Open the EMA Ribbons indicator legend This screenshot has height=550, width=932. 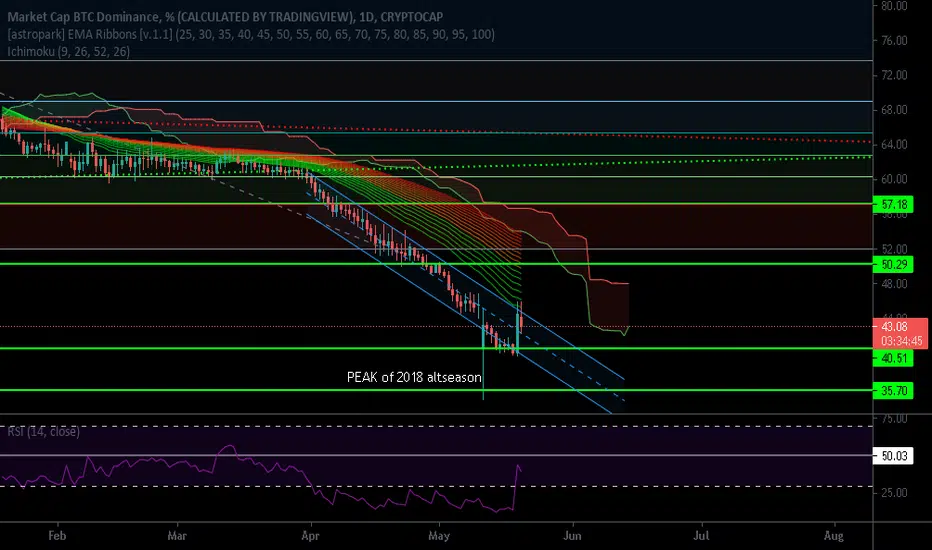(251, 34)
